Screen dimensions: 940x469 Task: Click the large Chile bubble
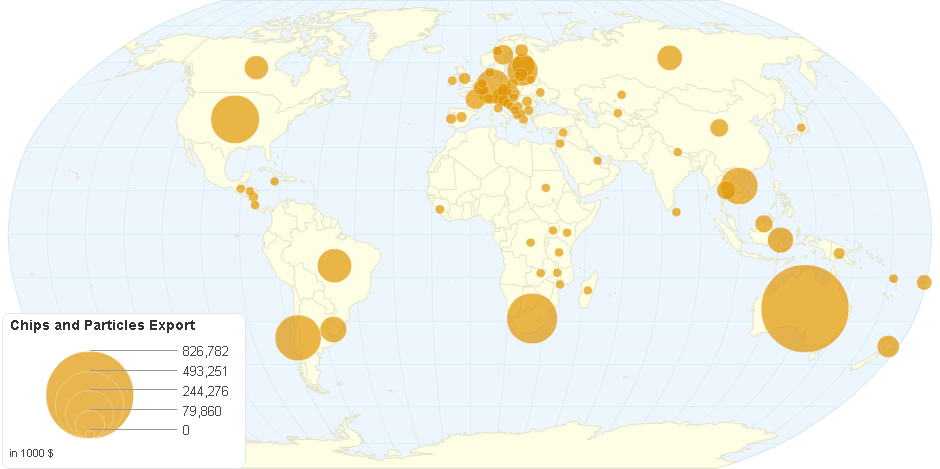click(297, 337)
